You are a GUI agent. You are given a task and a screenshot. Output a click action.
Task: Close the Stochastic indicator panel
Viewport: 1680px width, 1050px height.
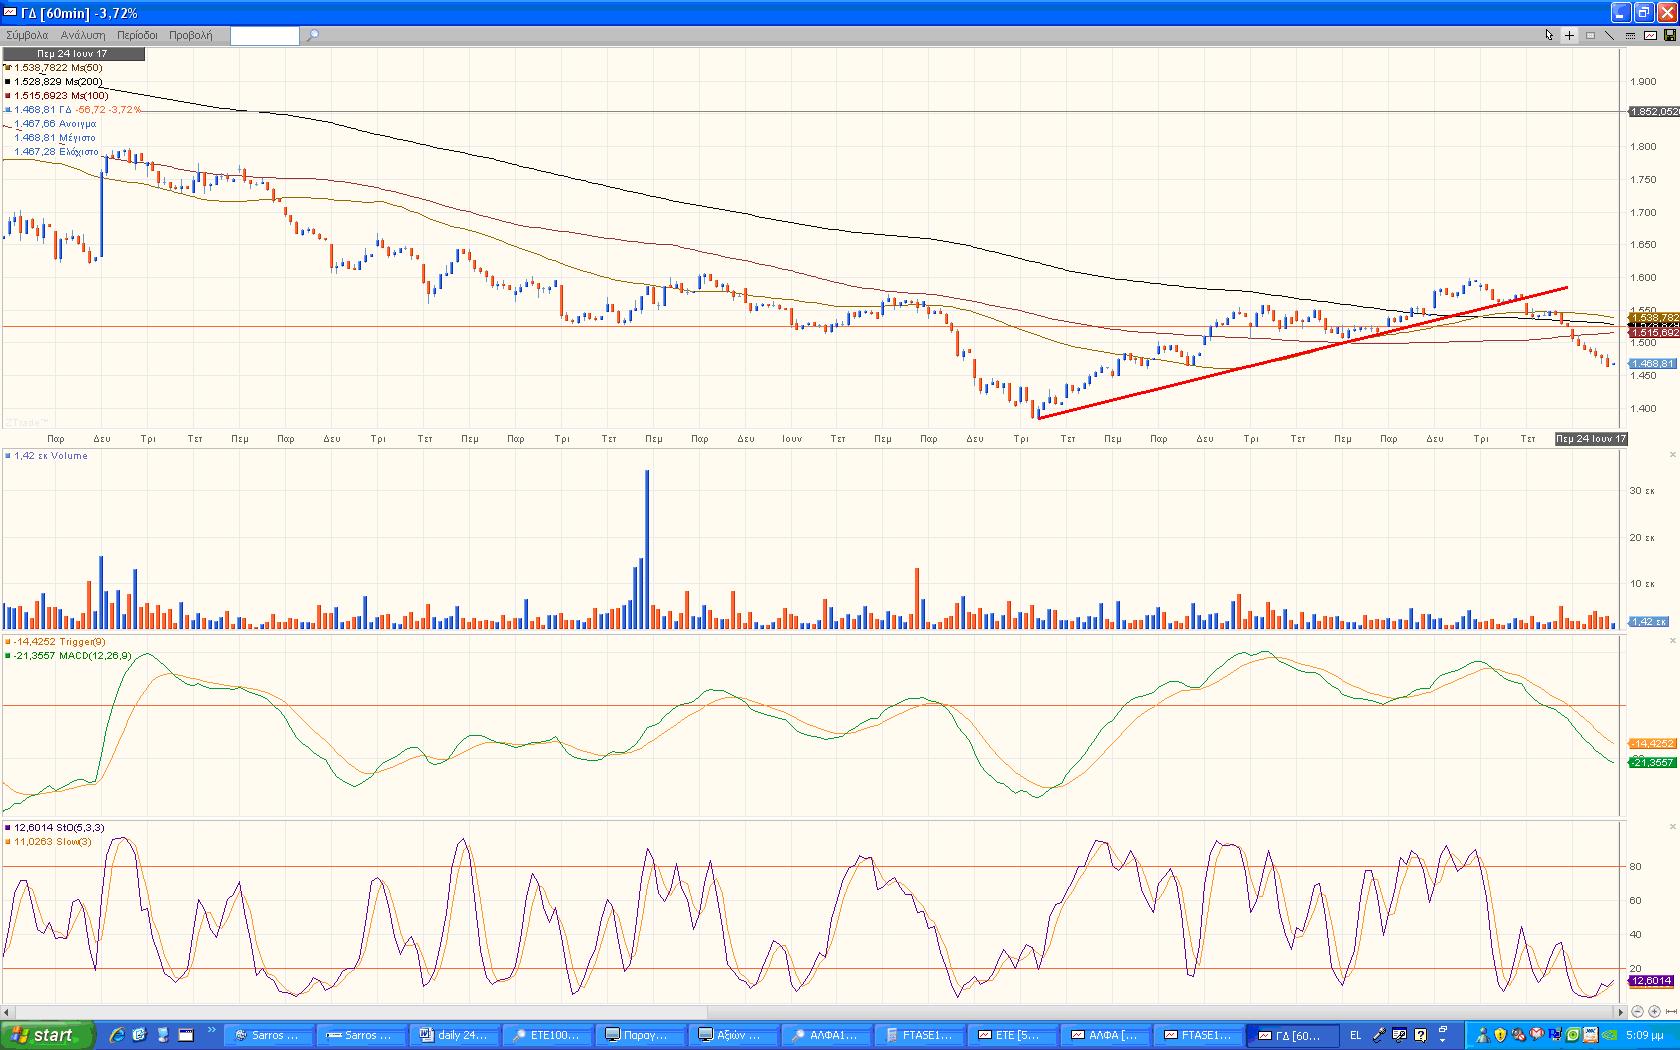[1672, 827]
